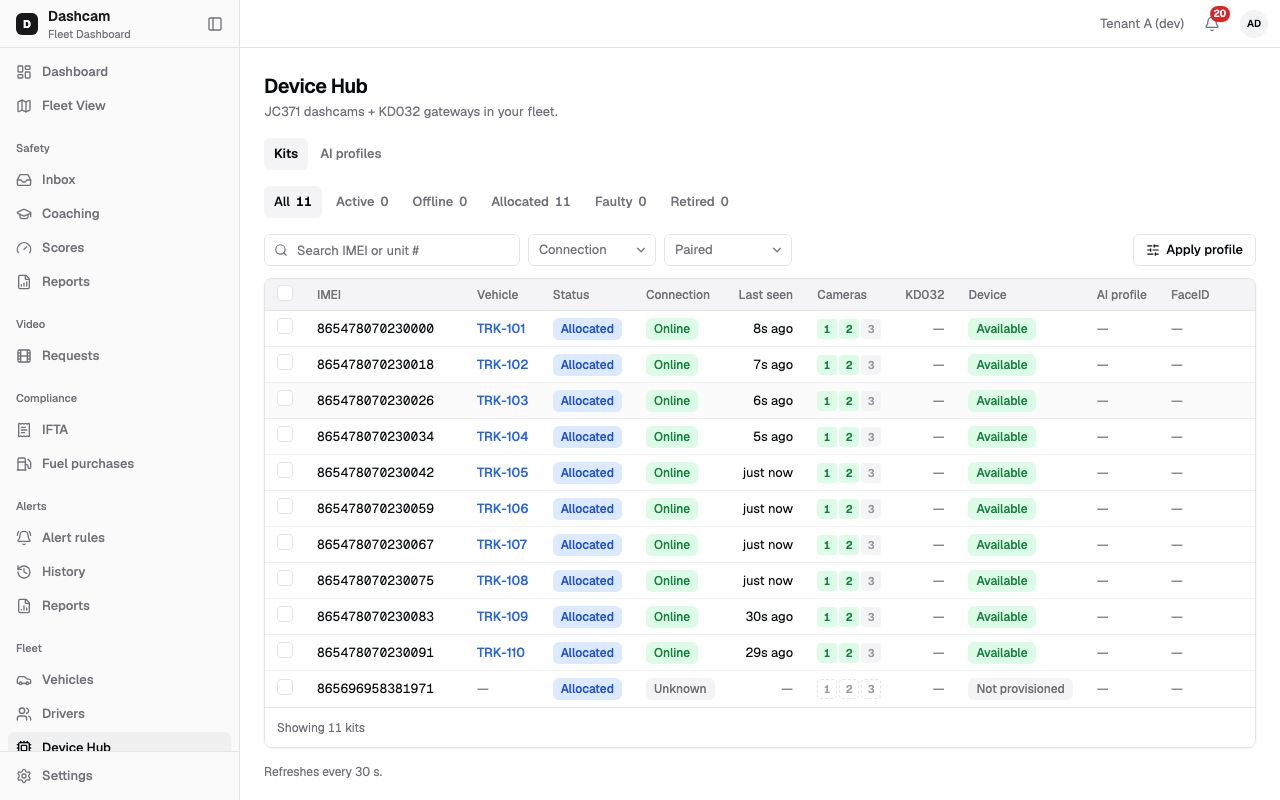Image resolution: width=1280 pixels, height=800 pixels.
Task: Tick the select-all checkbox in table header
Action: [285, 293]
